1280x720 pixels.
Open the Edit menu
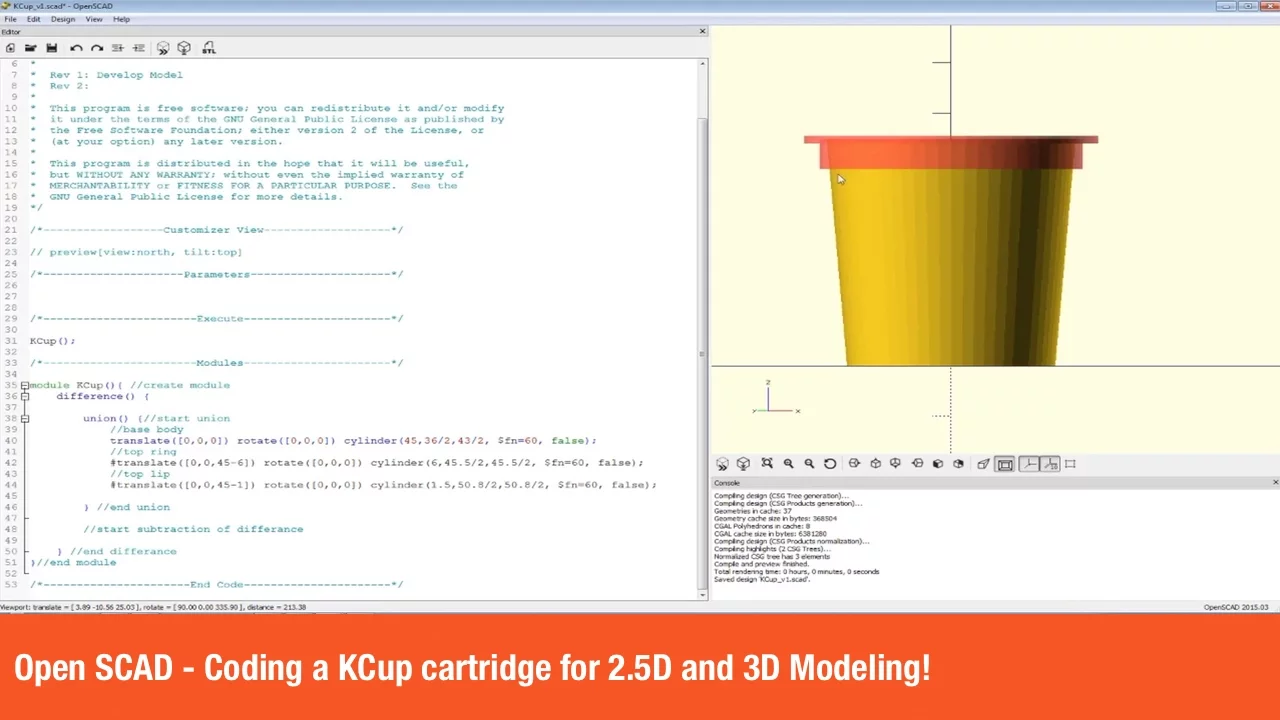click(x=34, y=19)
